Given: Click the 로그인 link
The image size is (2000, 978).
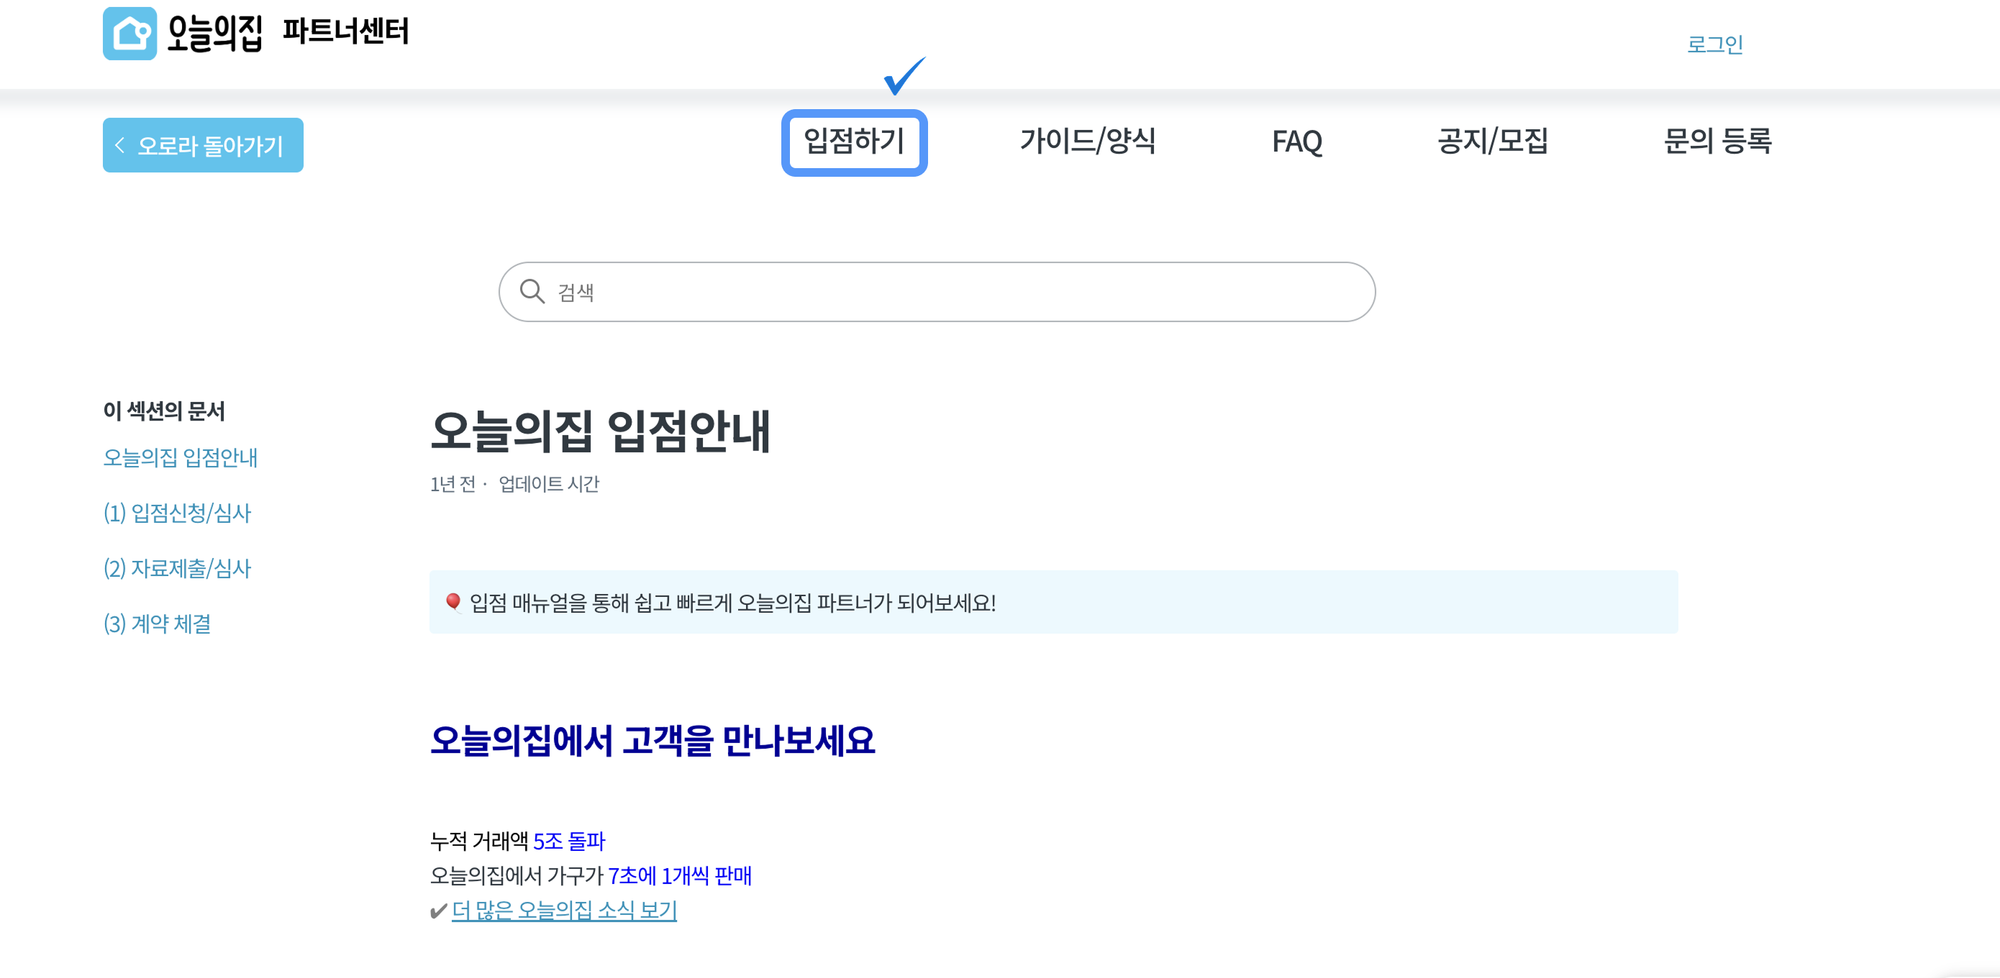Looking at the screenshot, I should [1715, 43].
